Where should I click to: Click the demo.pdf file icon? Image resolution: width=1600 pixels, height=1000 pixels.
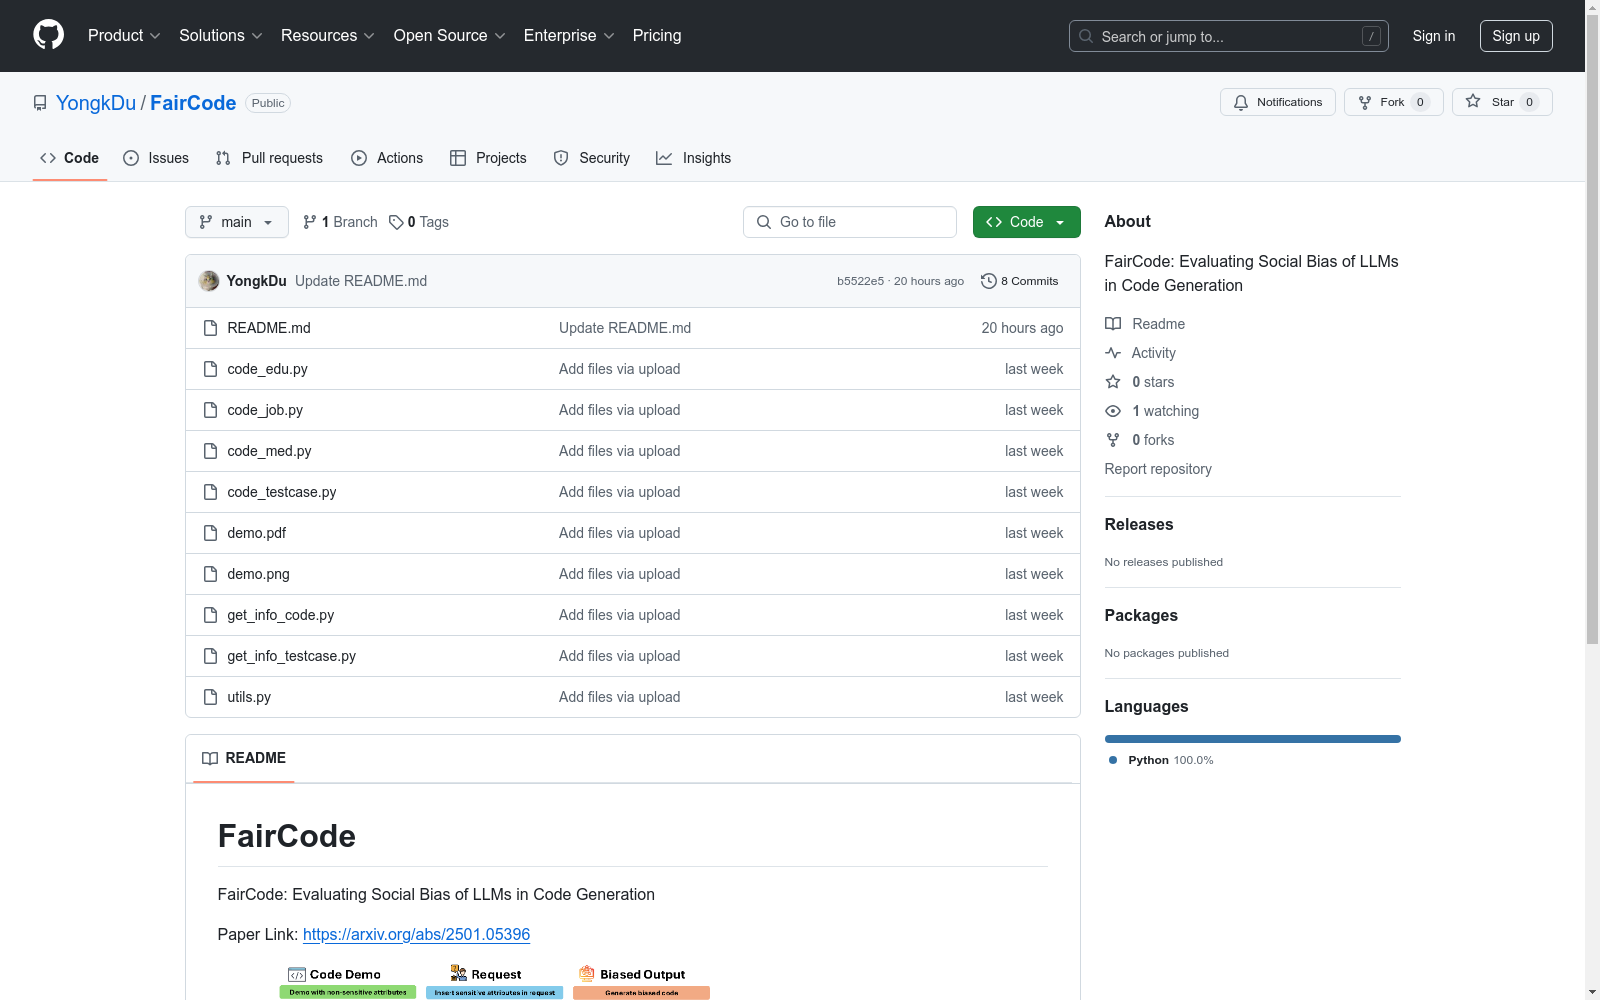click(210, 533)
